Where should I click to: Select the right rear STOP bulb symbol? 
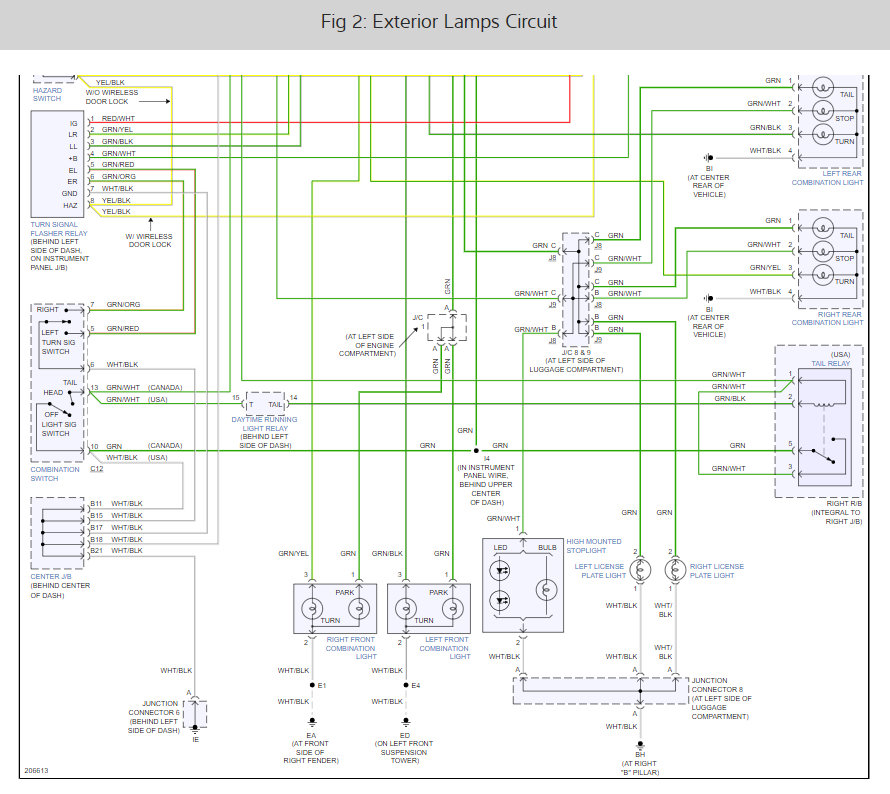[822, 251]
